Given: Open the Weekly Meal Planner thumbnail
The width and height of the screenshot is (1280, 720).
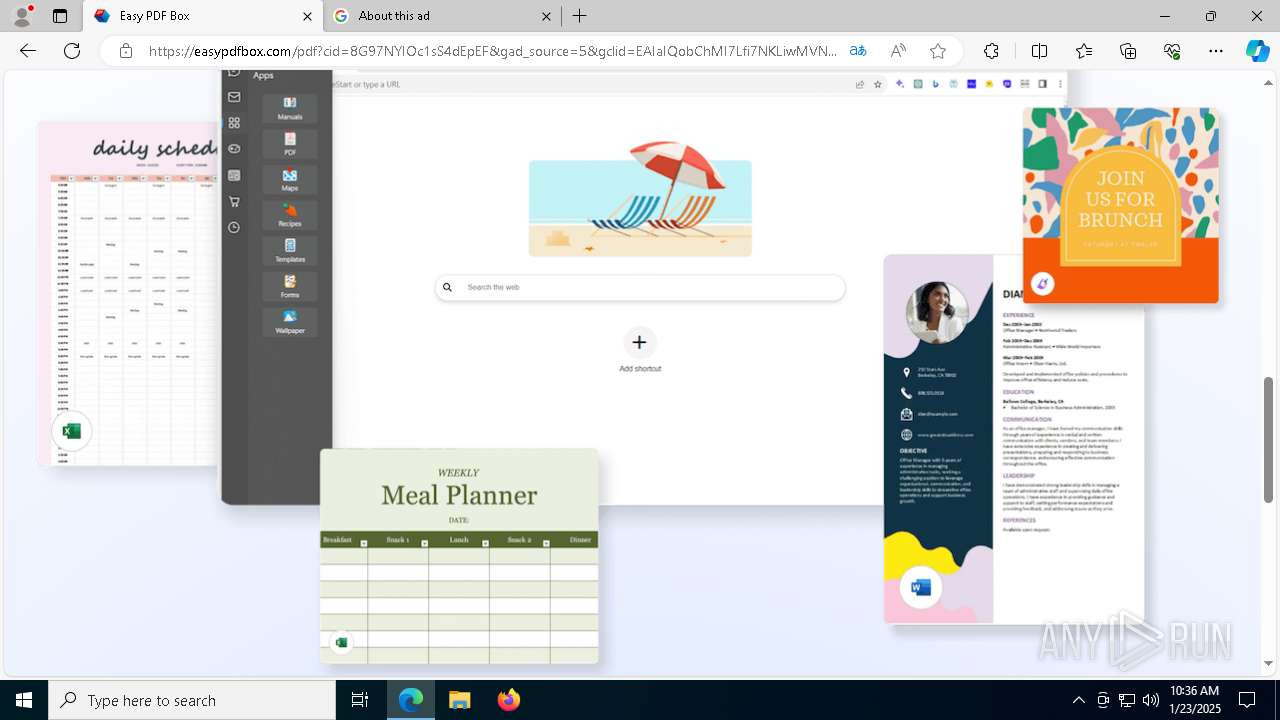Looking at the screenshot, I should (x=459, y=556).
